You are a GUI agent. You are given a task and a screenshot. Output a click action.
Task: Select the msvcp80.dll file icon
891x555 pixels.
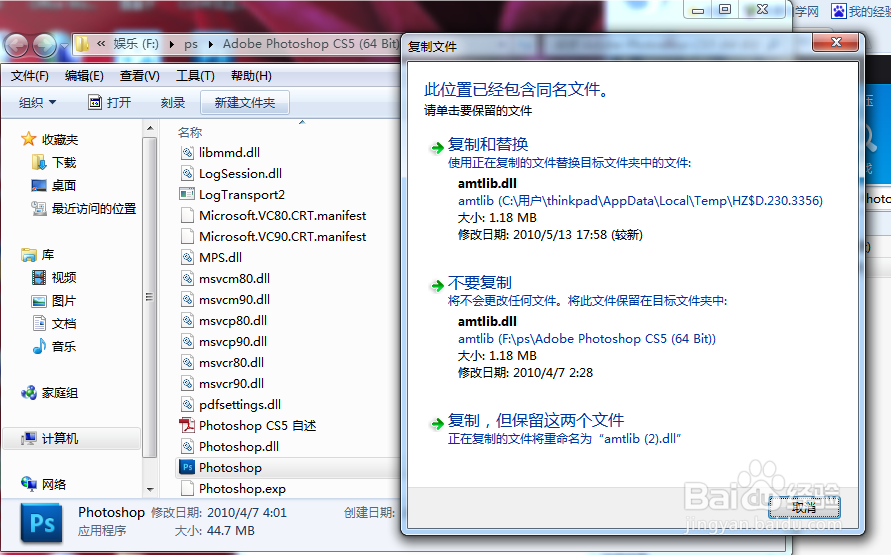coord(187,320)
